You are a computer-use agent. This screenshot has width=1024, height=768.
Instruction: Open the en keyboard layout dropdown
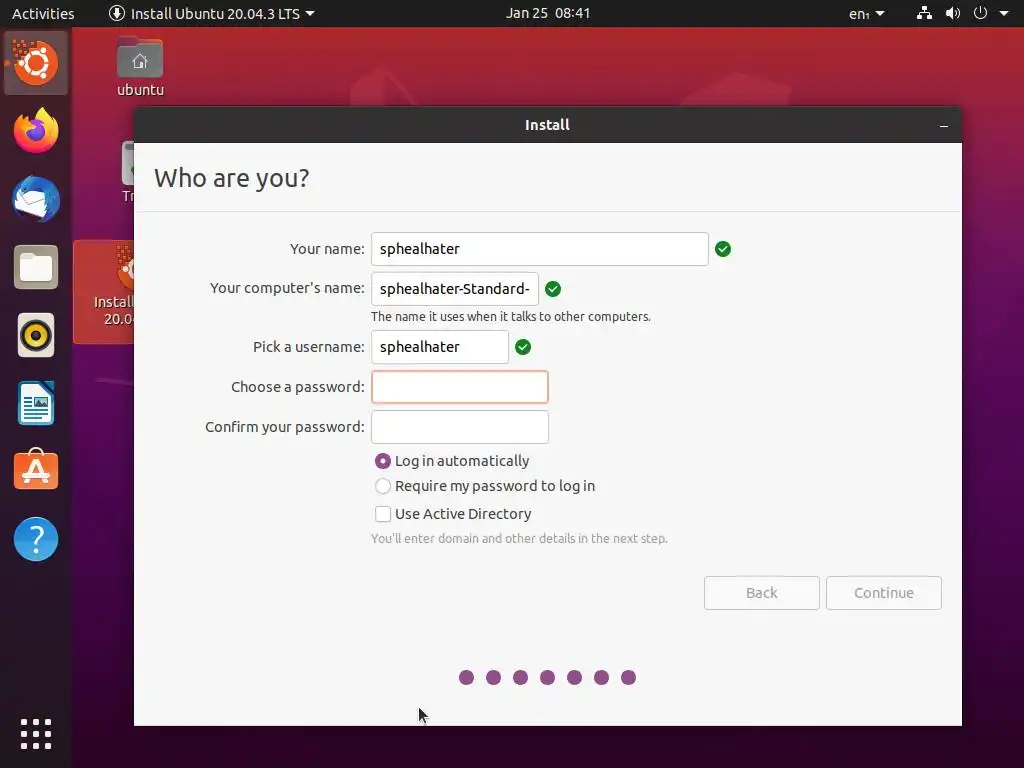click(867, 13)
